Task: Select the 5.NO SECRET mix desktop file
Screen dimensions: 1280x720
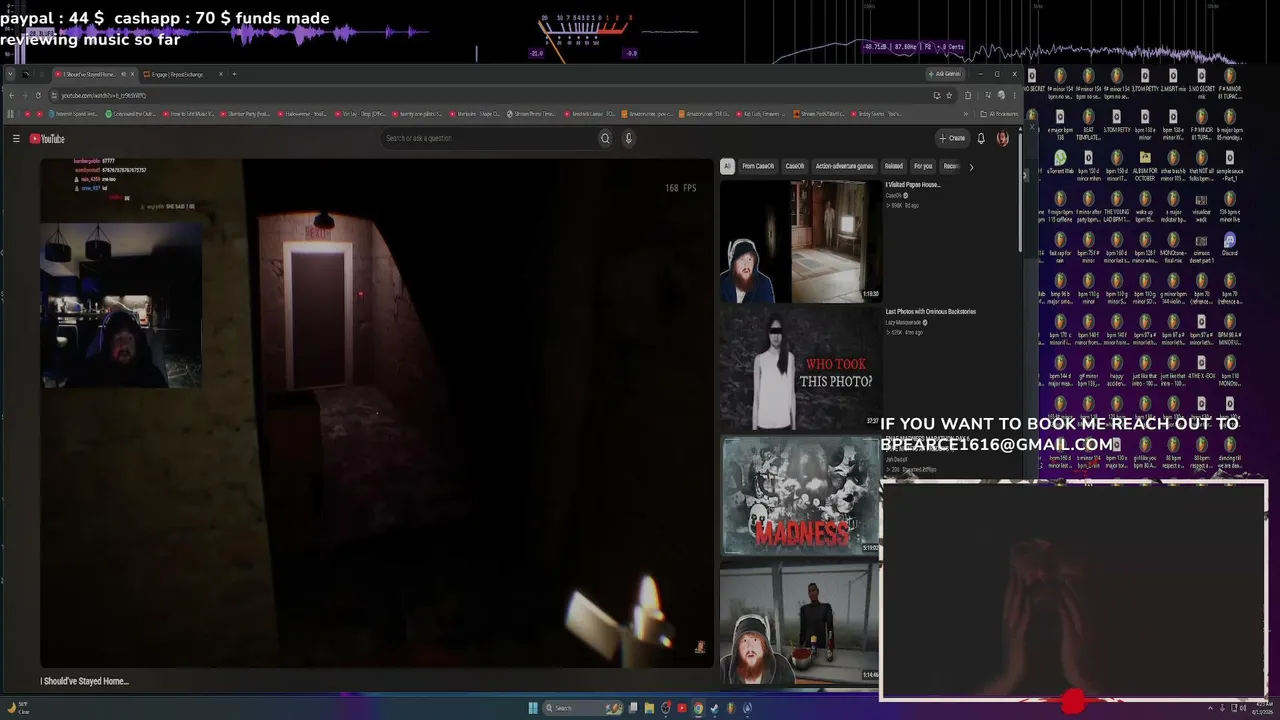Action: [1201, 85]
